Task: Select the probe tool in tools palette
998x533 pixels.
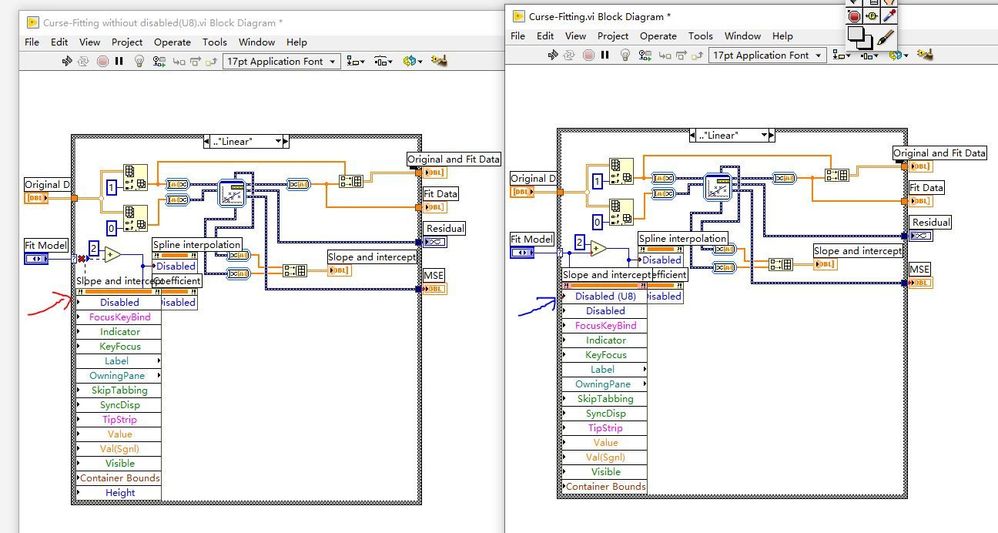Action: click(871, 16)
